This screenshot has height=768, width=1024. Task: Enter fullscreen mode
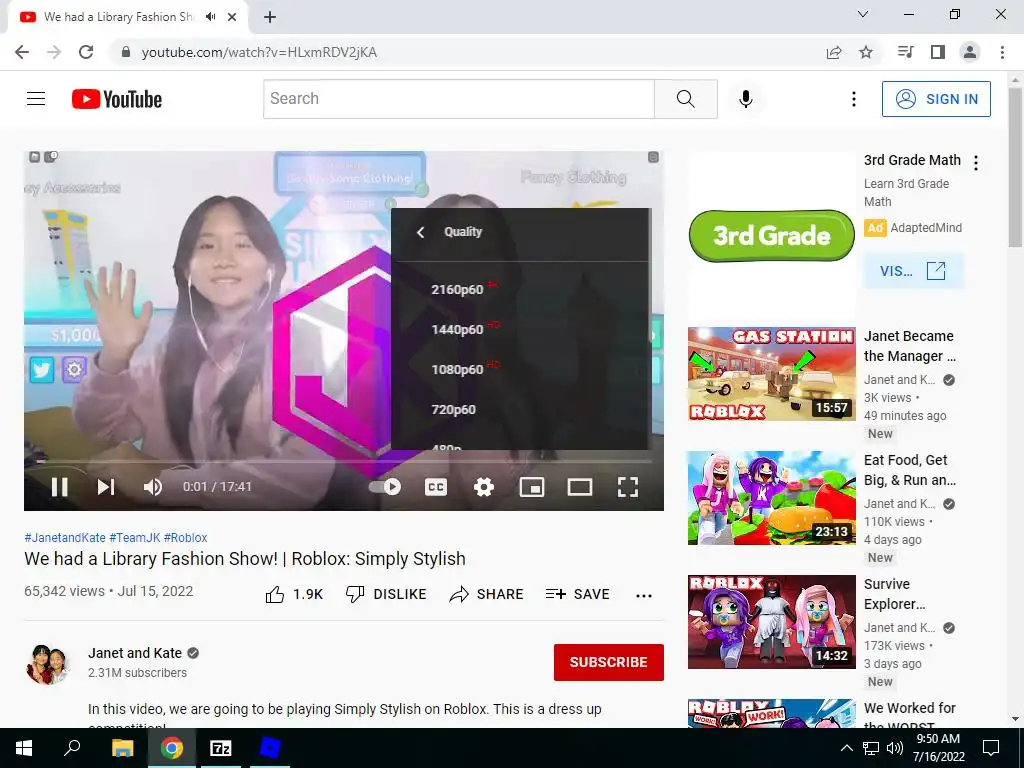click(x=628, y=487)
